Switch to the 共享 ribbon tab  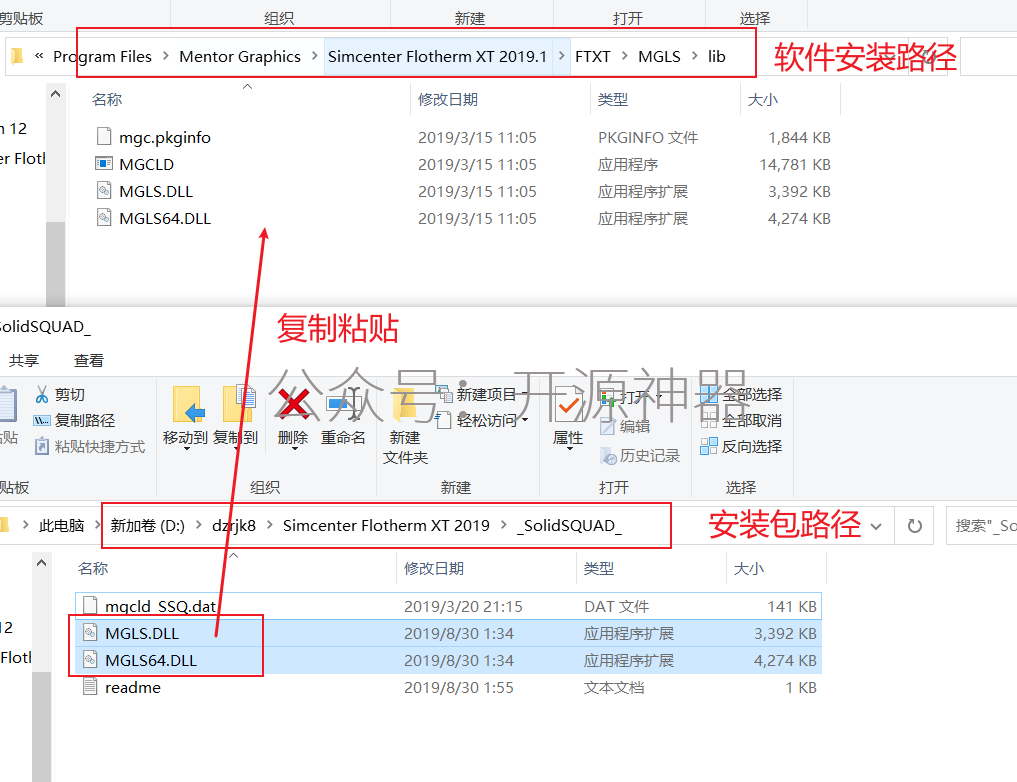click(x=24, y=361)
